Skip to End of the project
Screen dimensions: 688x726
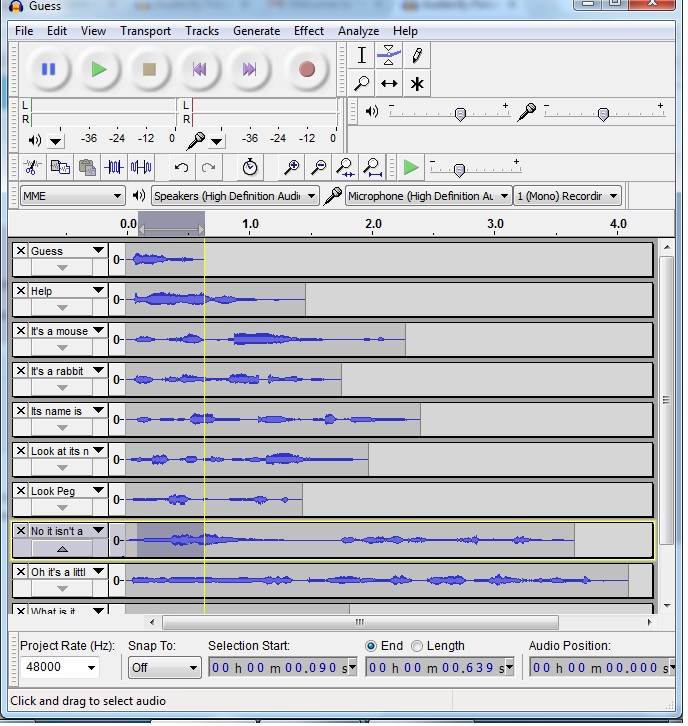(x=250, y=69)
